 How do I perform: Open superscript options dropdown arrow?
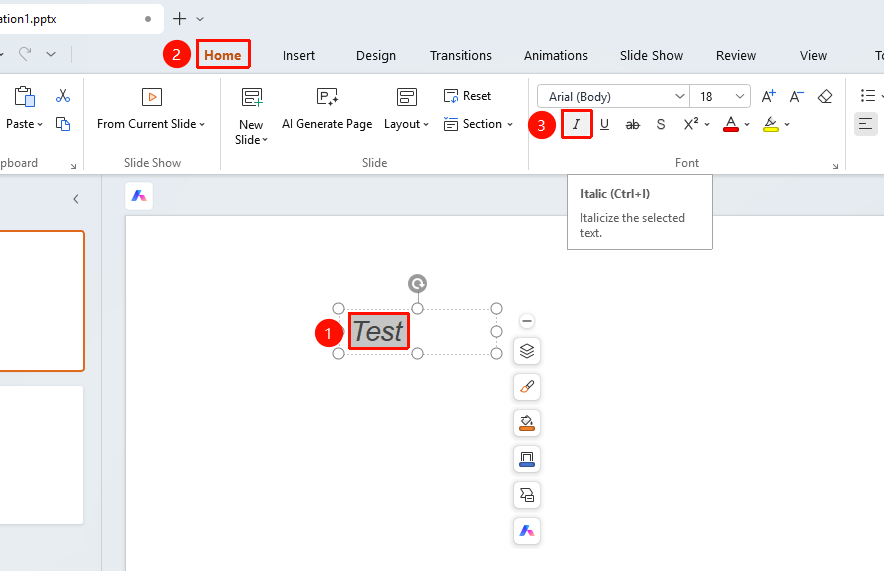click(707, 125)
